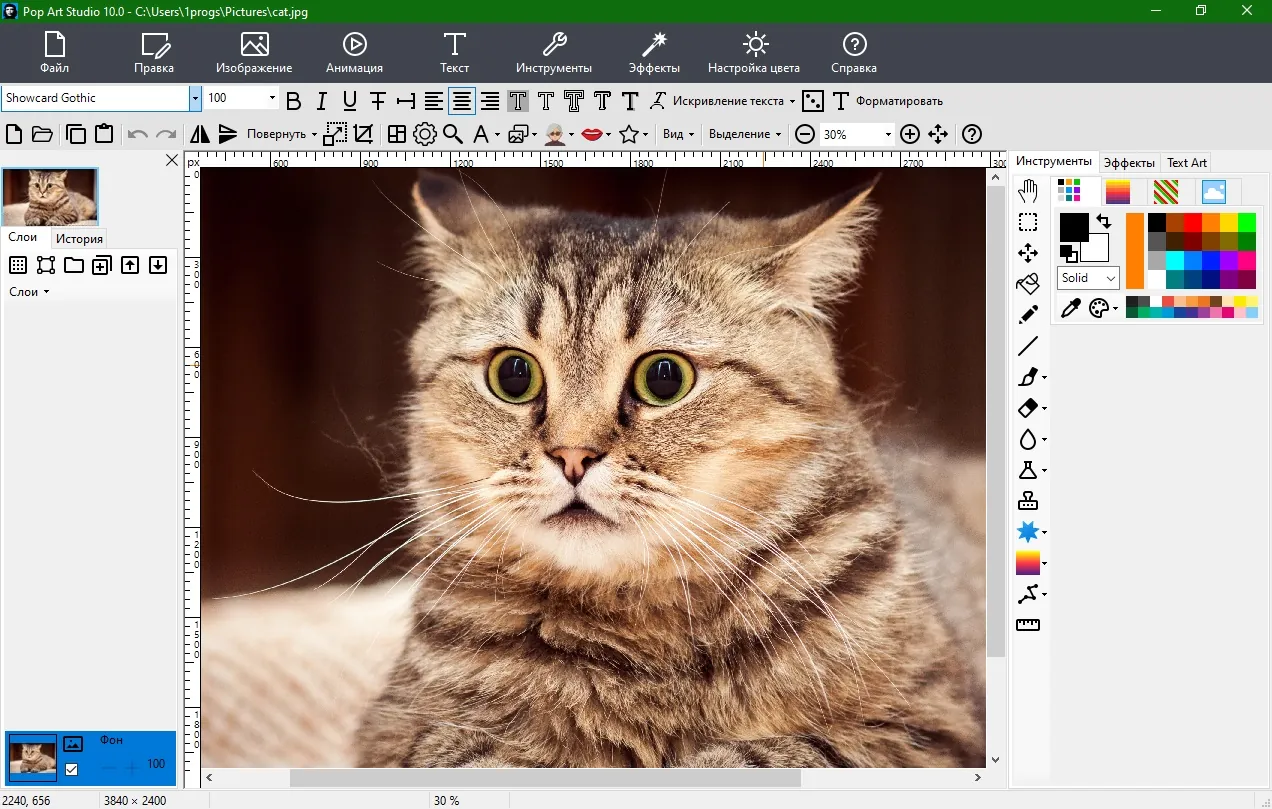Pick the paint bucket fill tool
This screenshot has height=809, width=1272.
pos(1028,284)
